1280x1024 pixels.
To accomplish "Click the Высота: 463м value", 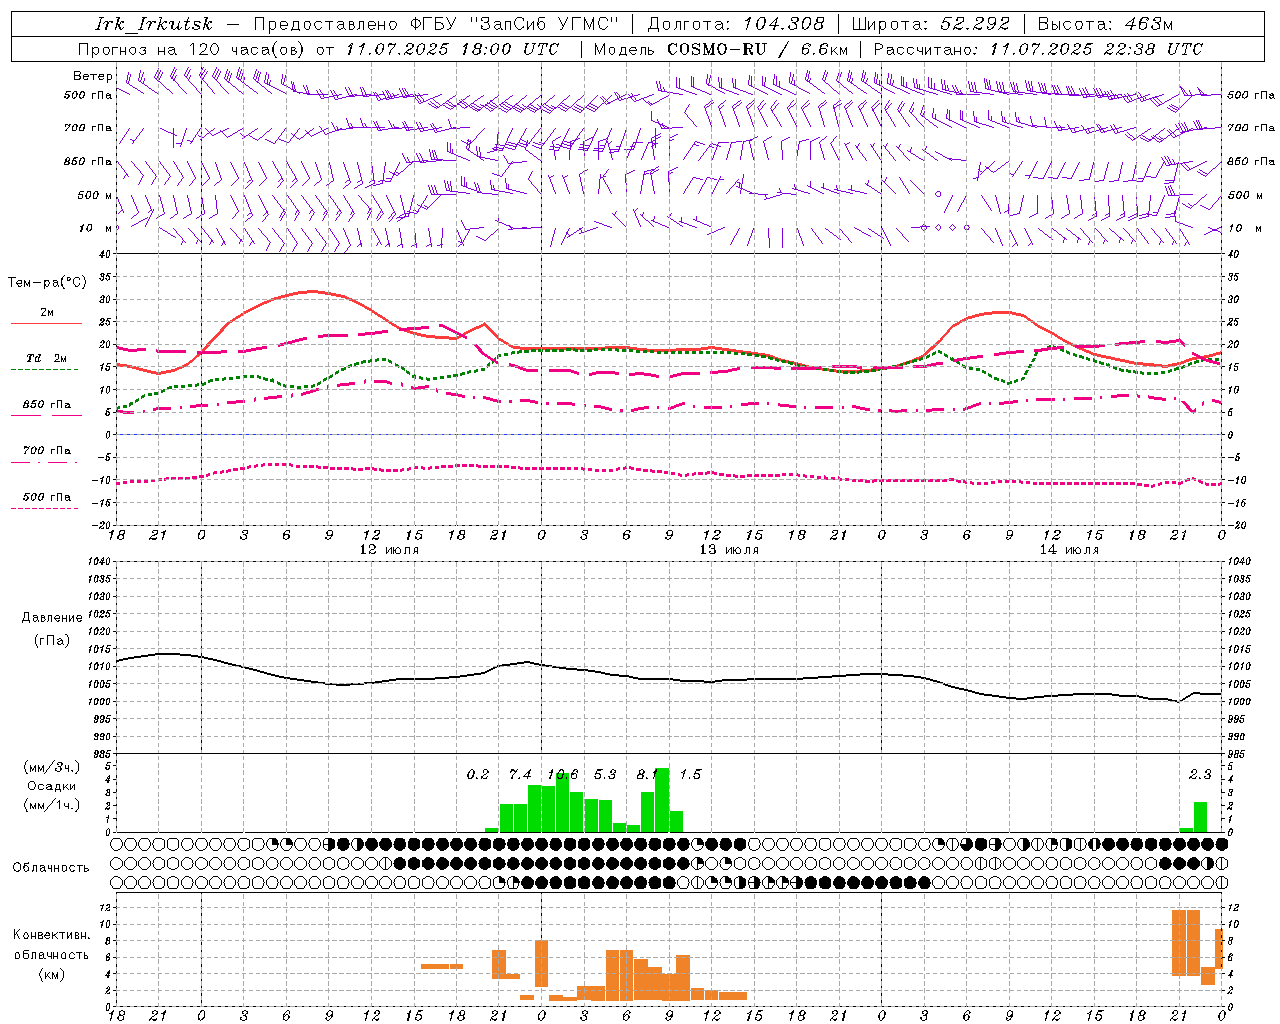I will 1105,24.
